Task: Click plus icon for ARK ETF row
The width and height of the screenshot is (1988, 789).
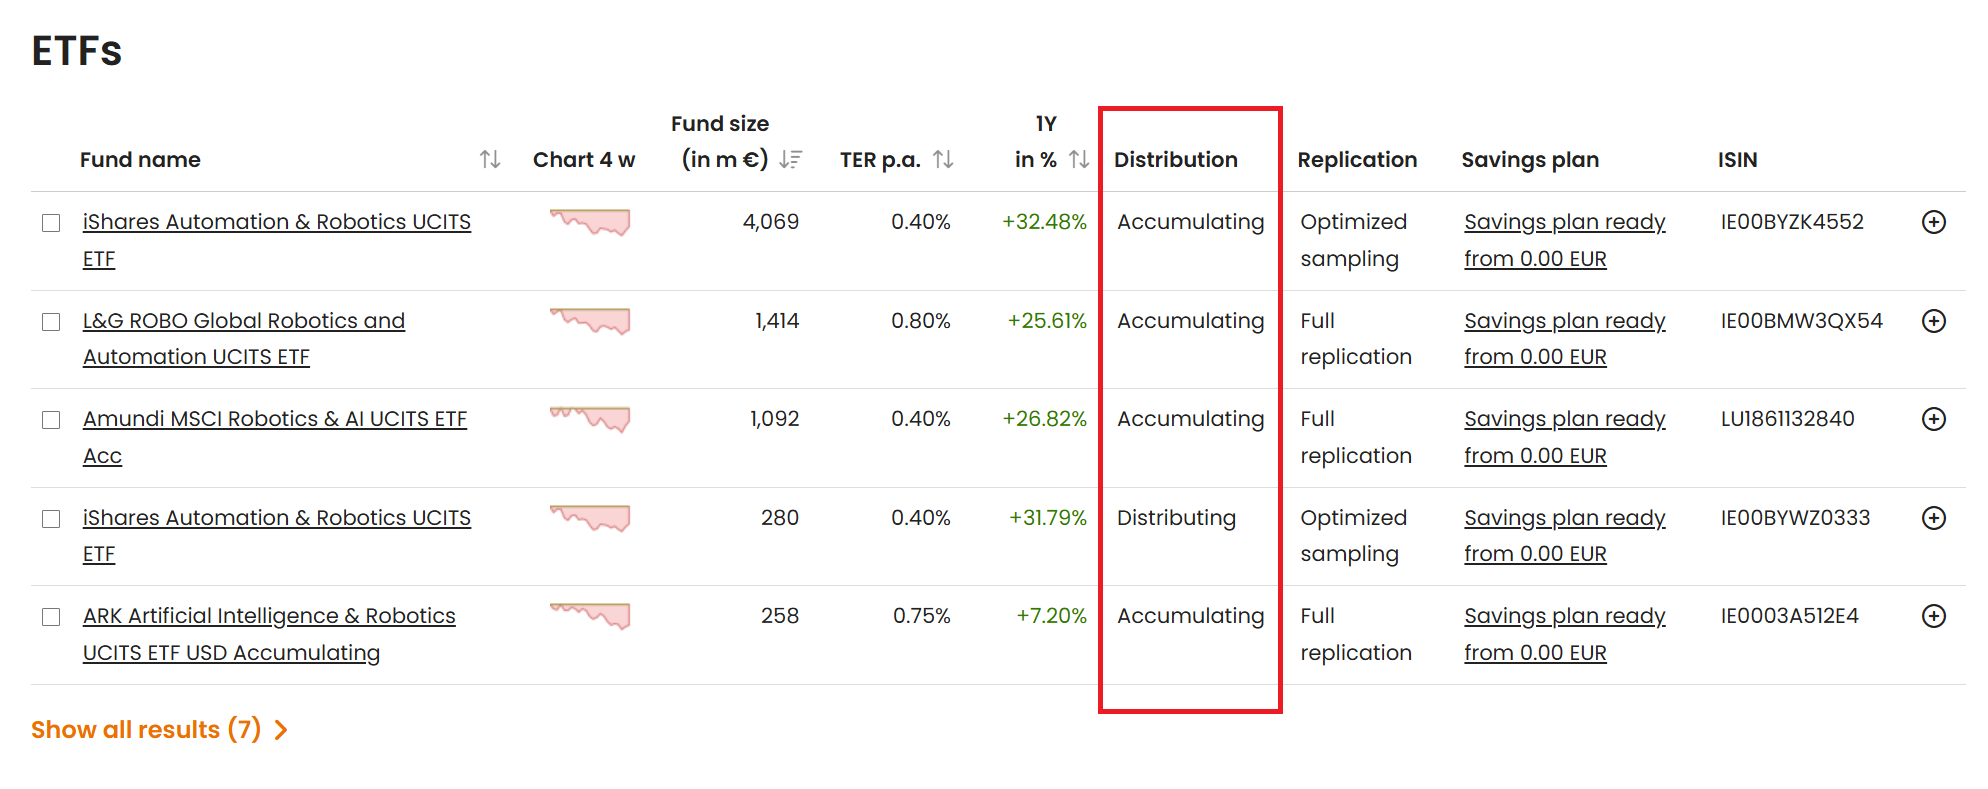Action: coord(1934,616)
